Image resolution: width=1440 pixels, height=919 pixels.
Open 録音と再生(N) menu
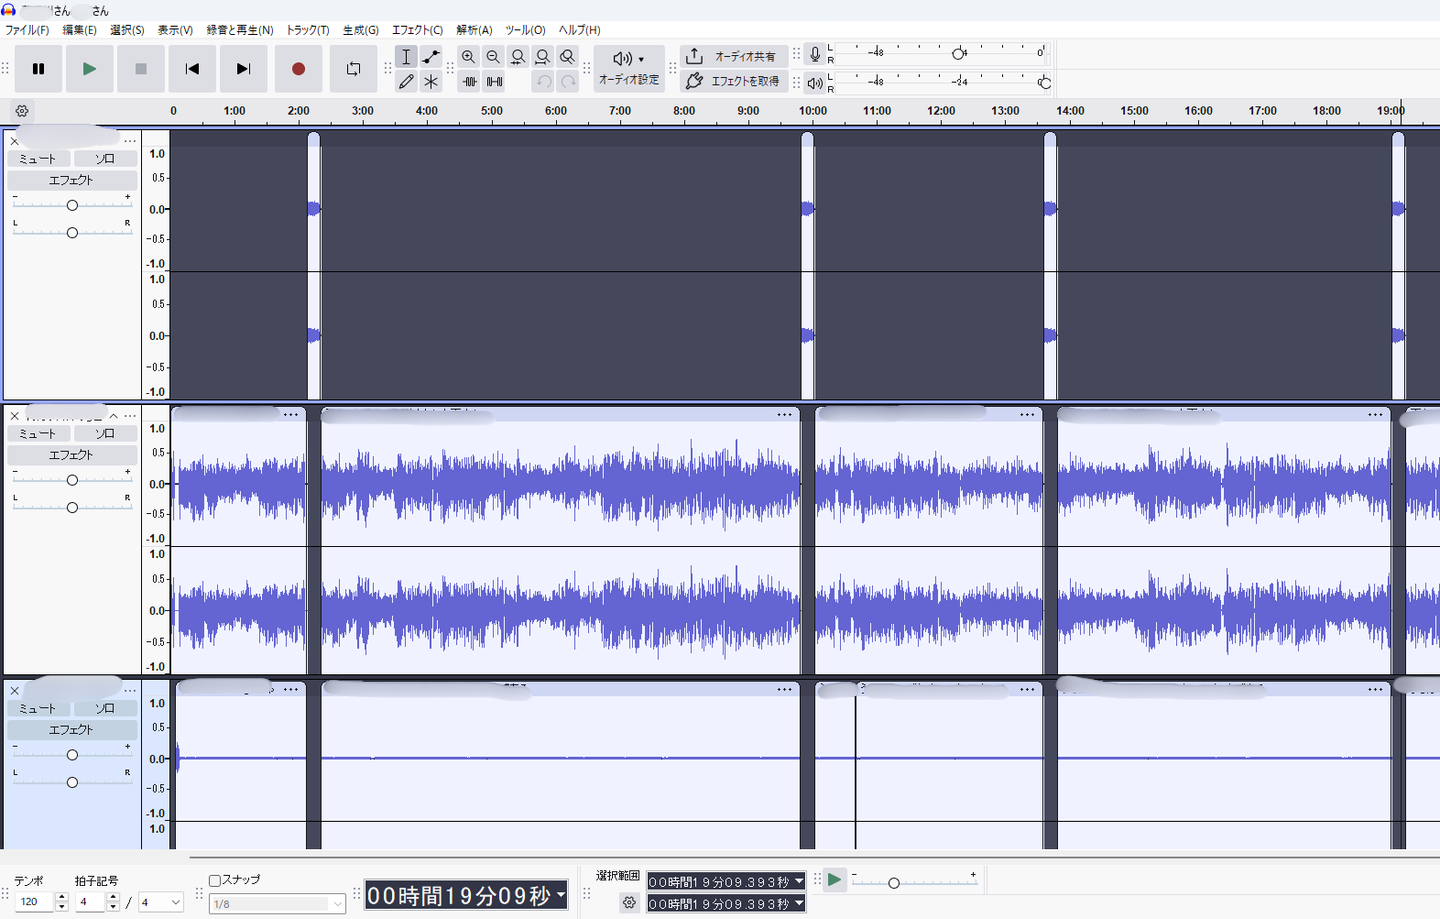(x=240, y=30)
